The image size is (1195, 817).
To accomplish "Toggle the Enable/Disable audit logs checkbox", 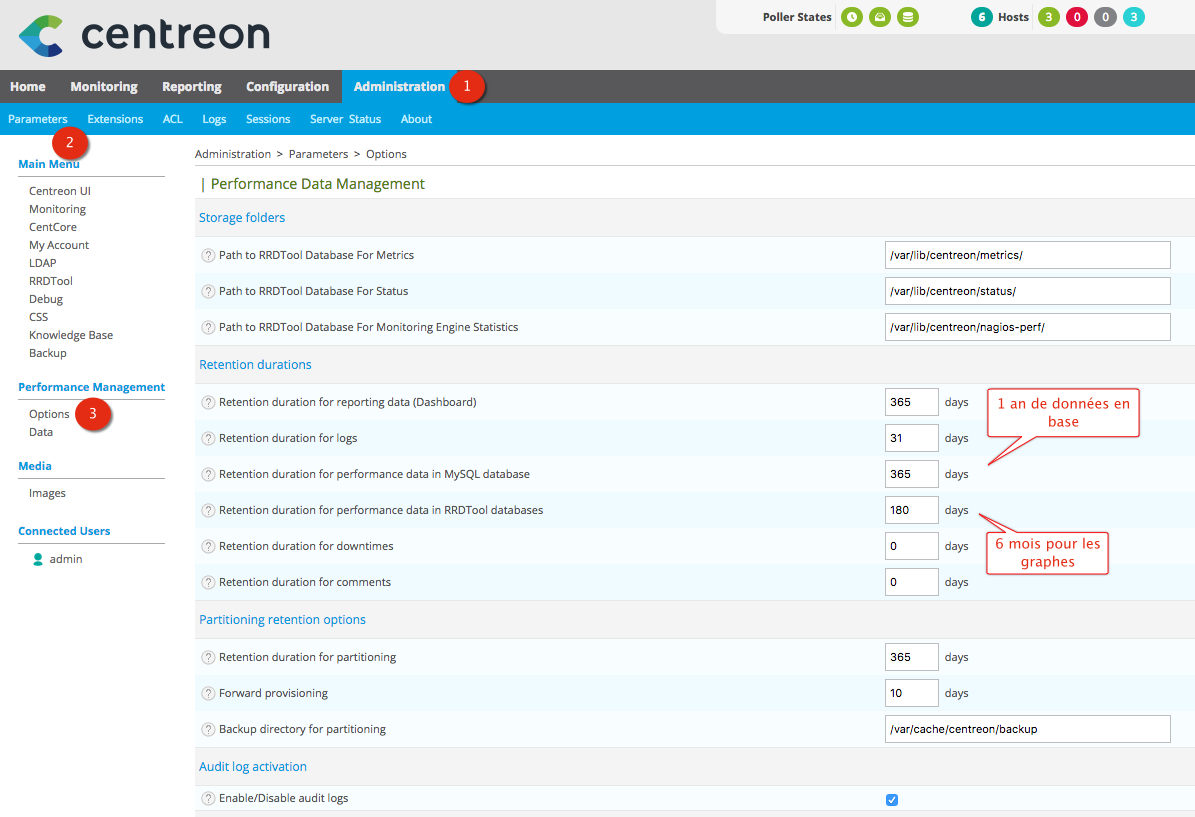I will [892, 799].
